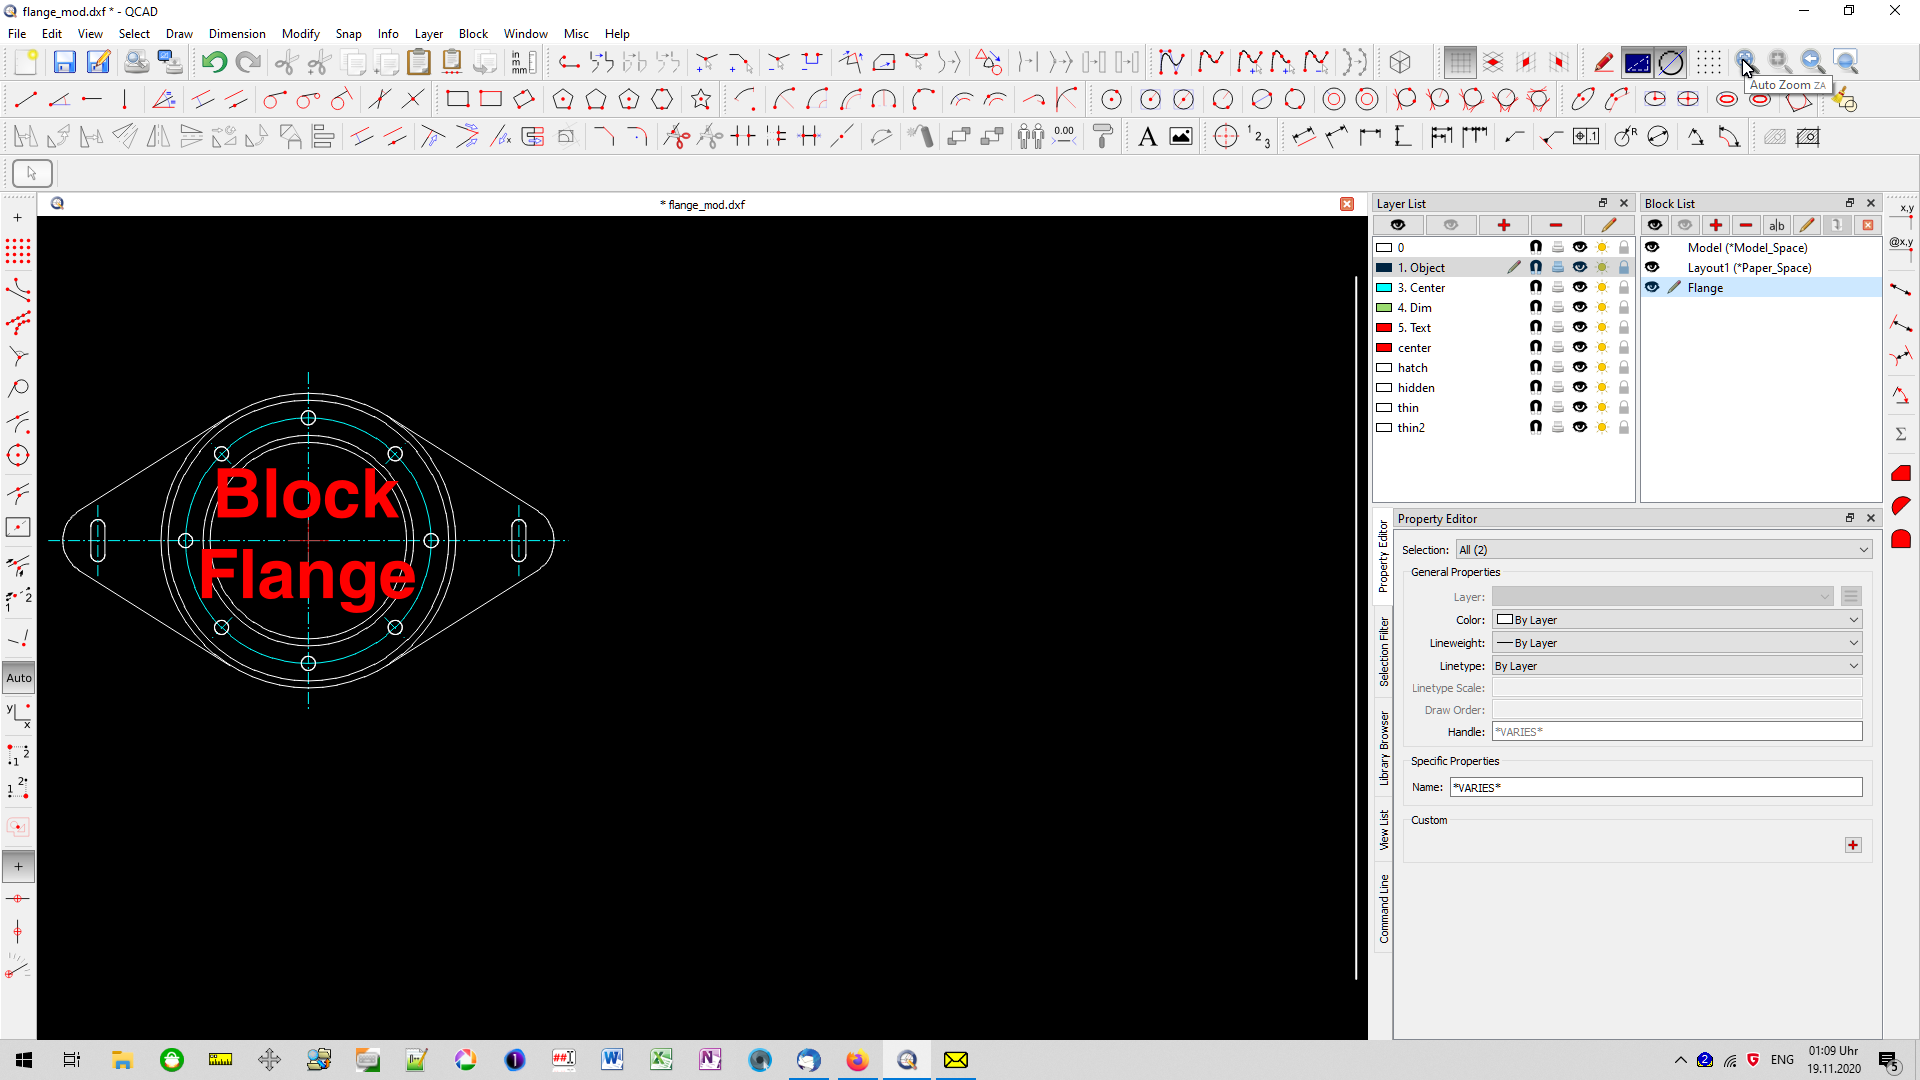This screenshot has height=1080, width=1920.
Task: Click the Auto snap button
Action: [x=19, y=678]
